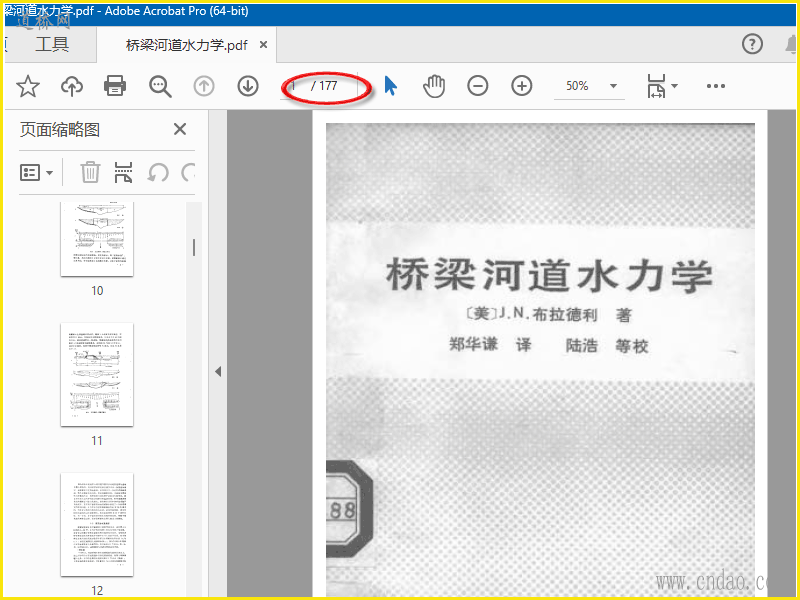Print the document with printer icon

click(115, 86)
